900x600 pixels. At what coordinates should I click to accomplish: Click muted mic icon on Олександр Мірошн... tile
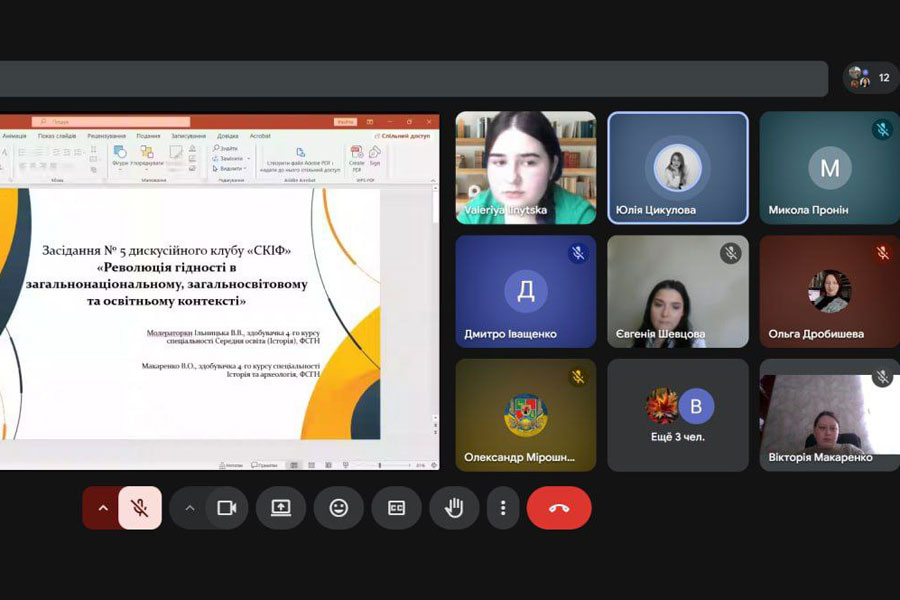coord(579,377)
